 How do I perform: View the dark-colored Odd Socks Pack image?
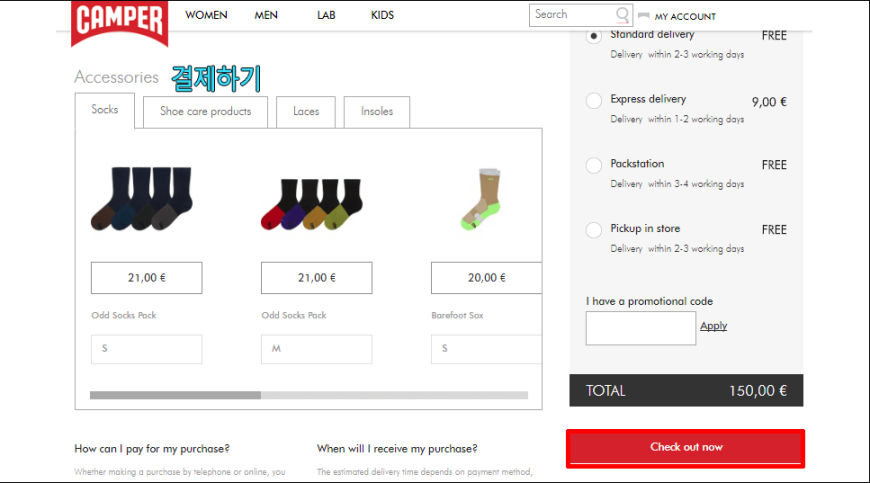click(142, 198)
